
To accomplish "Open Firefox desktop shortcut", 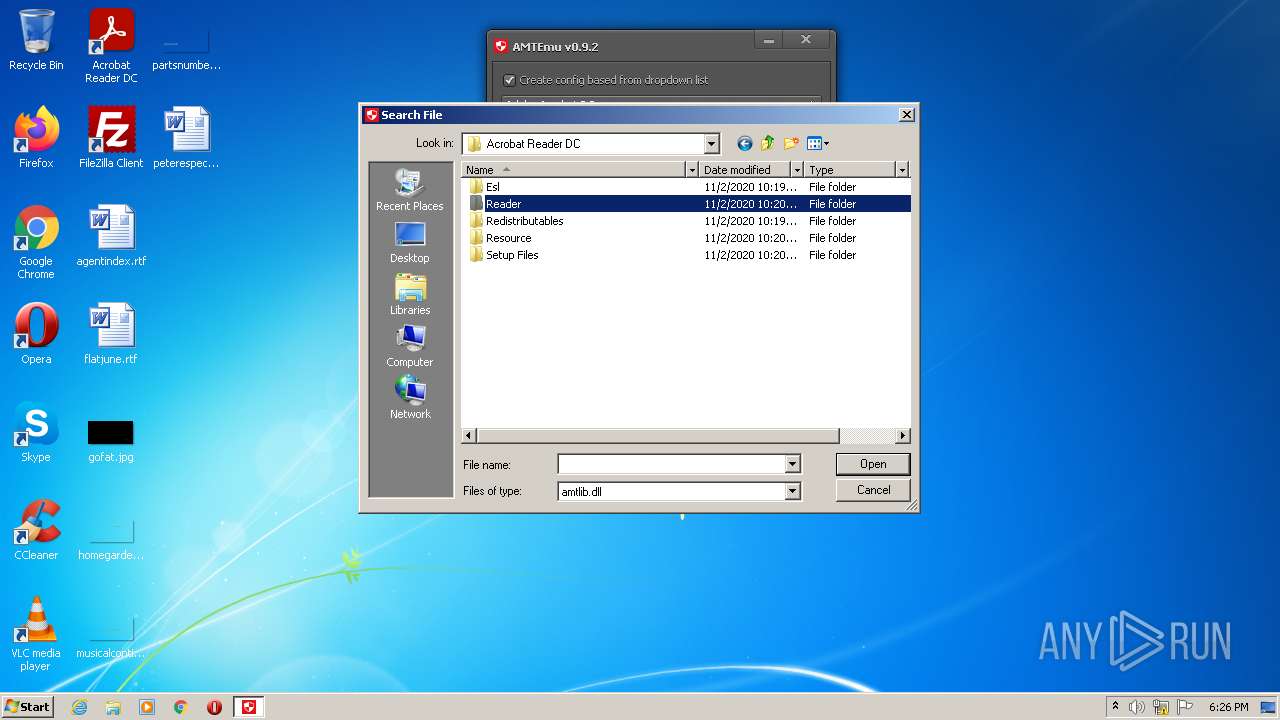I will tap(36, 138).
